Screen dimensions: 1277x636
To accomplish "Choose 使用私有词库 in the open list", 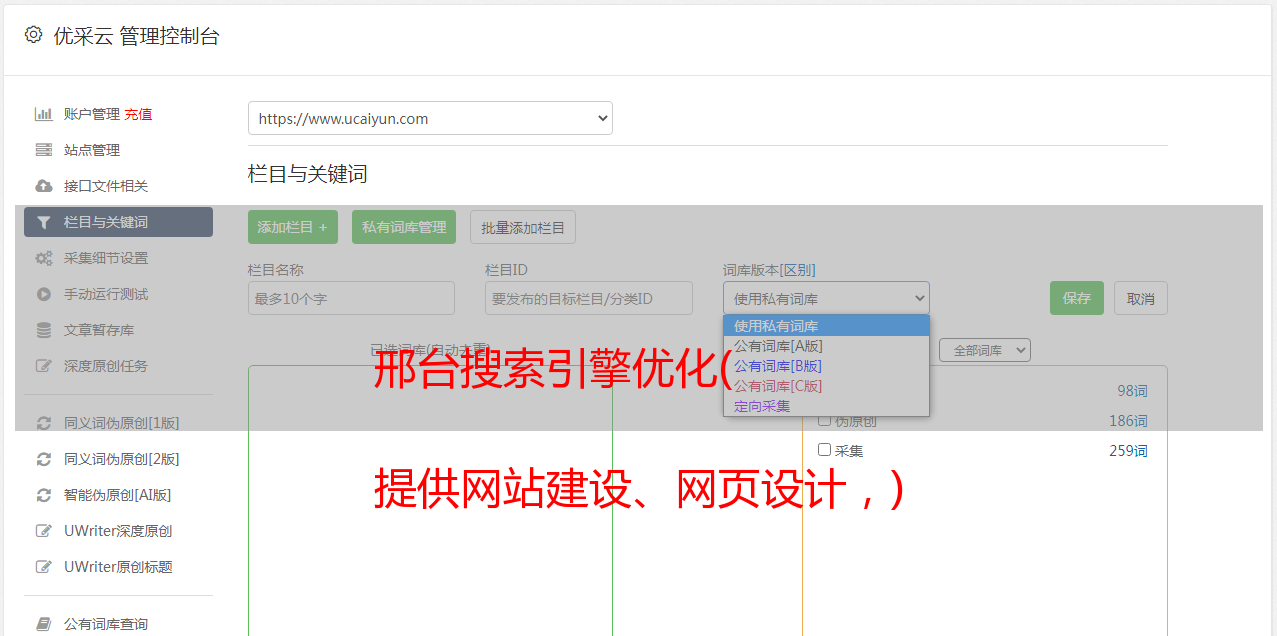I will (826, 326).
